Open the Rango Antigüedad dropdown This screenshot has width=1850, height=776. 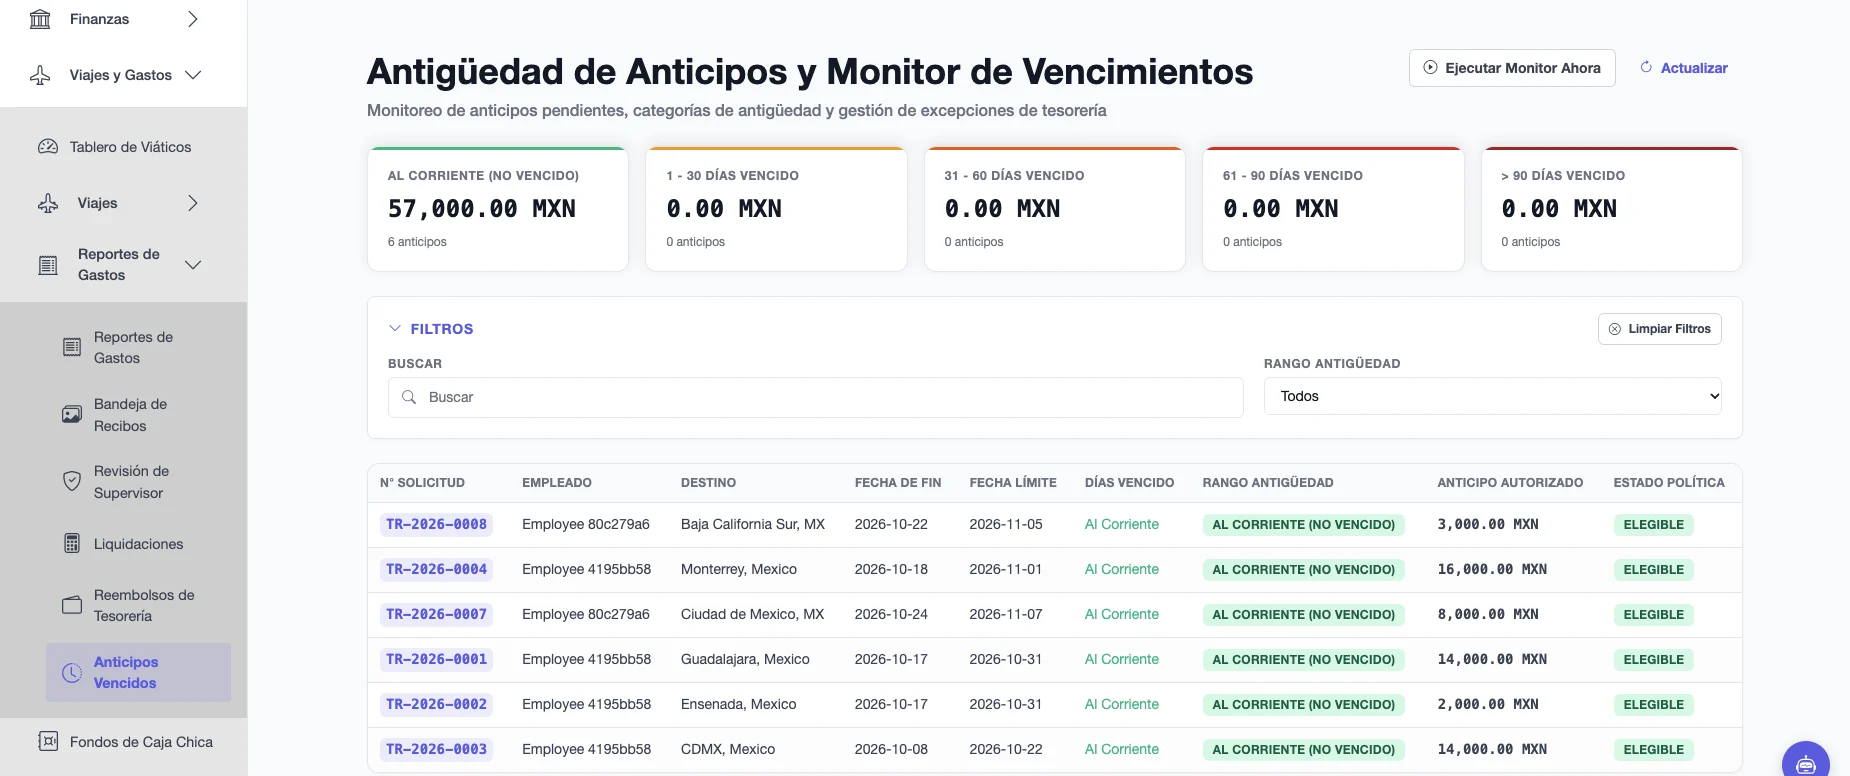coord(1492,396)
